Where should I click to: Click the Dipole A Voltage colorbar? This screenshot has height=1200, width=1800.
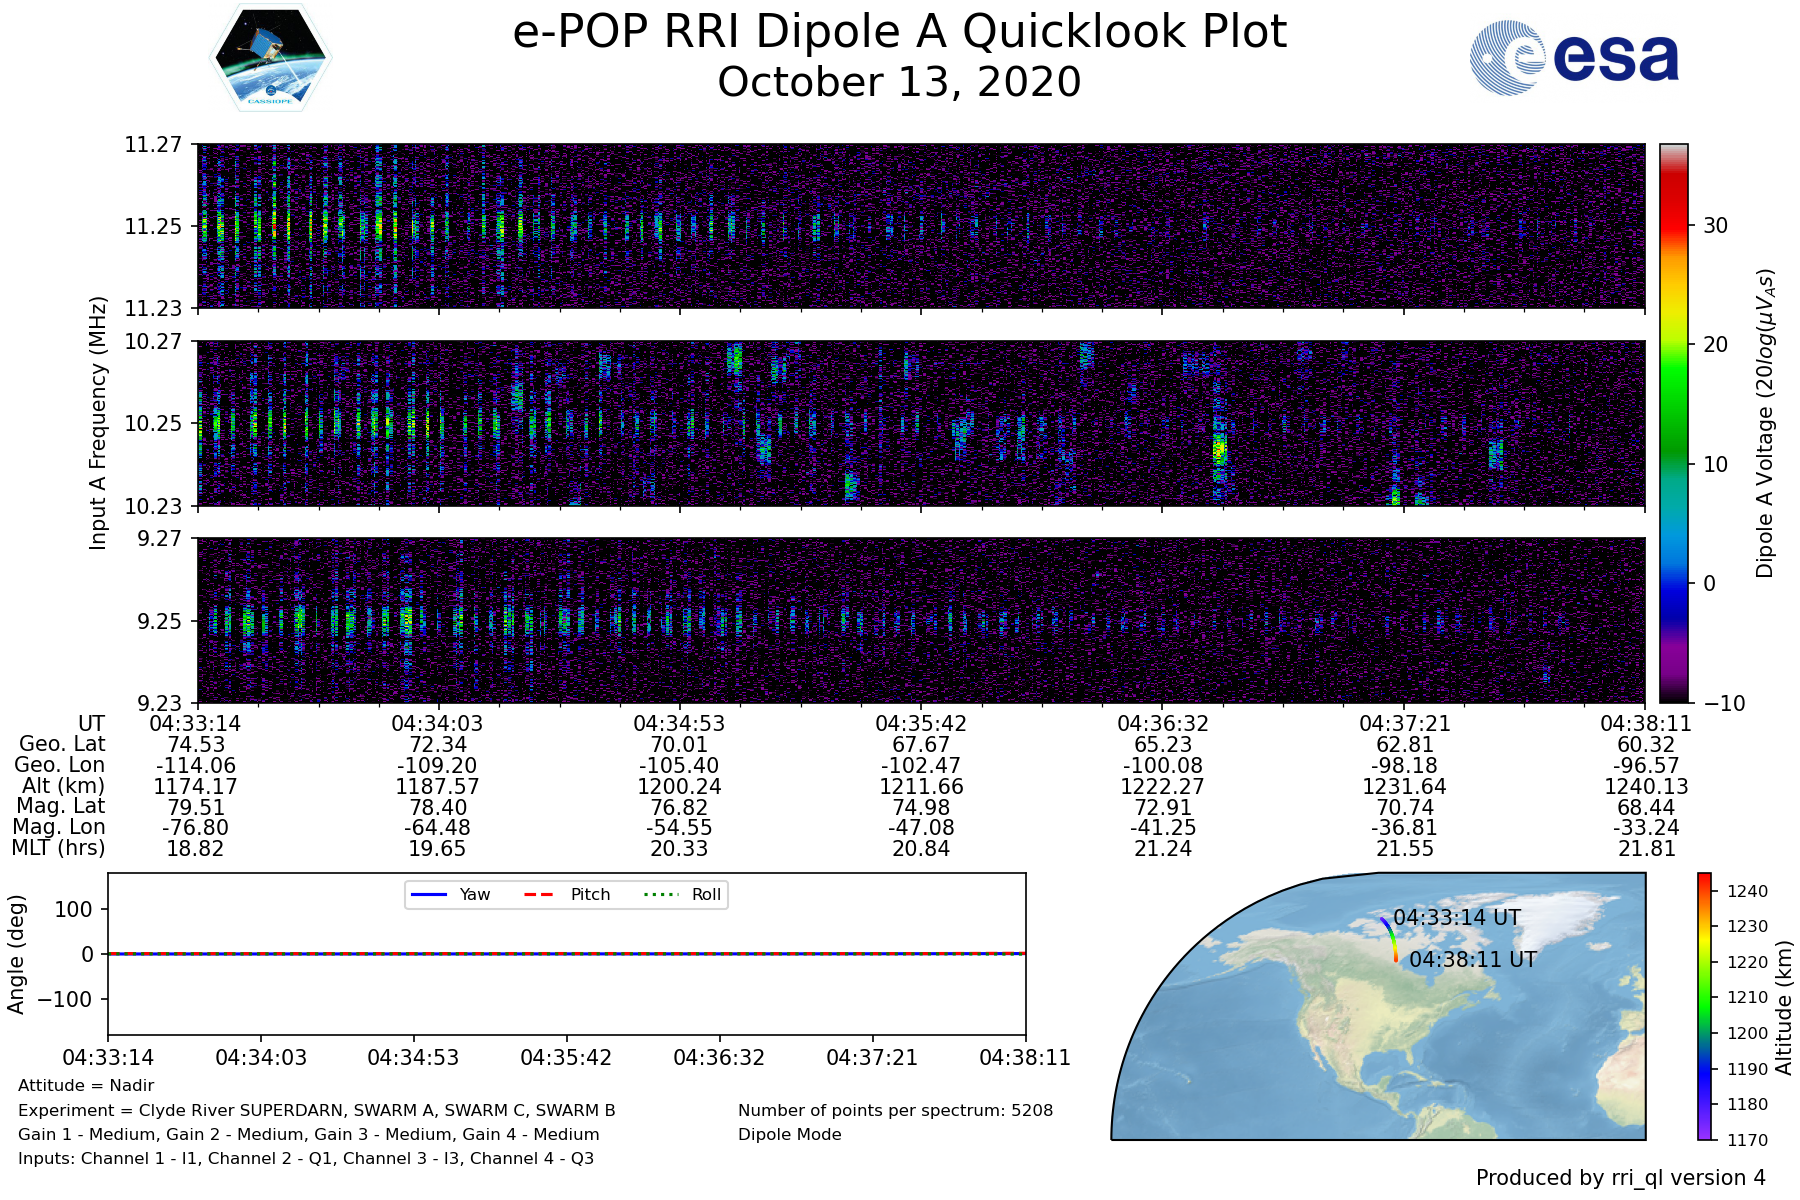(1673, 422)
